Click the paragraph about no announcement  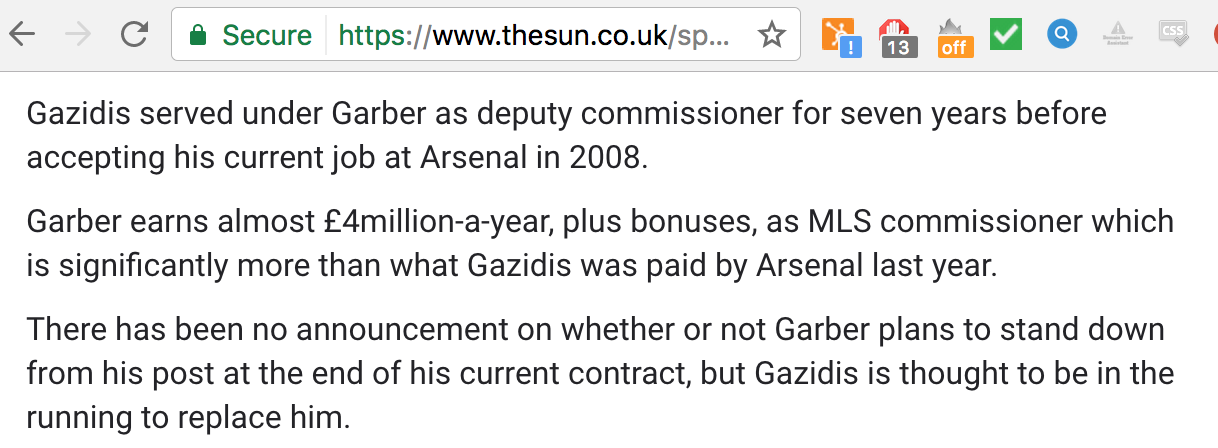(x=600, y=373)
